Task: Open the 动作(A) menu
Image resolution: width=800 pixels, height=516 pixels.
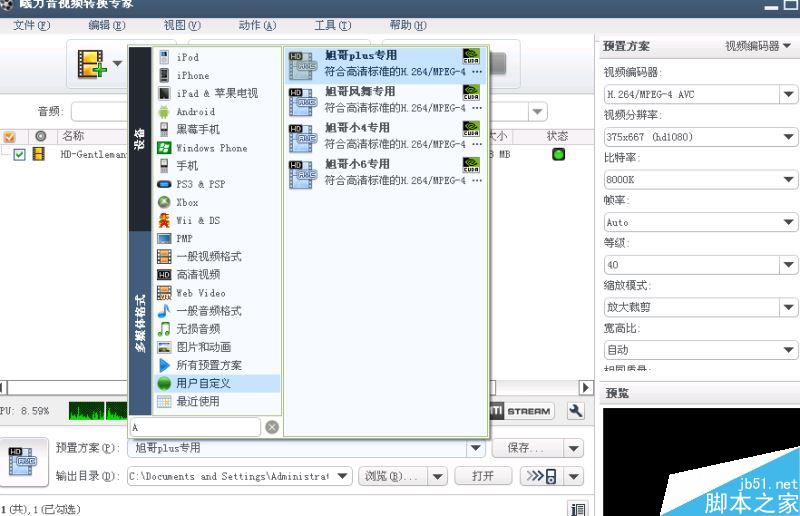Action: click(257, 25)
